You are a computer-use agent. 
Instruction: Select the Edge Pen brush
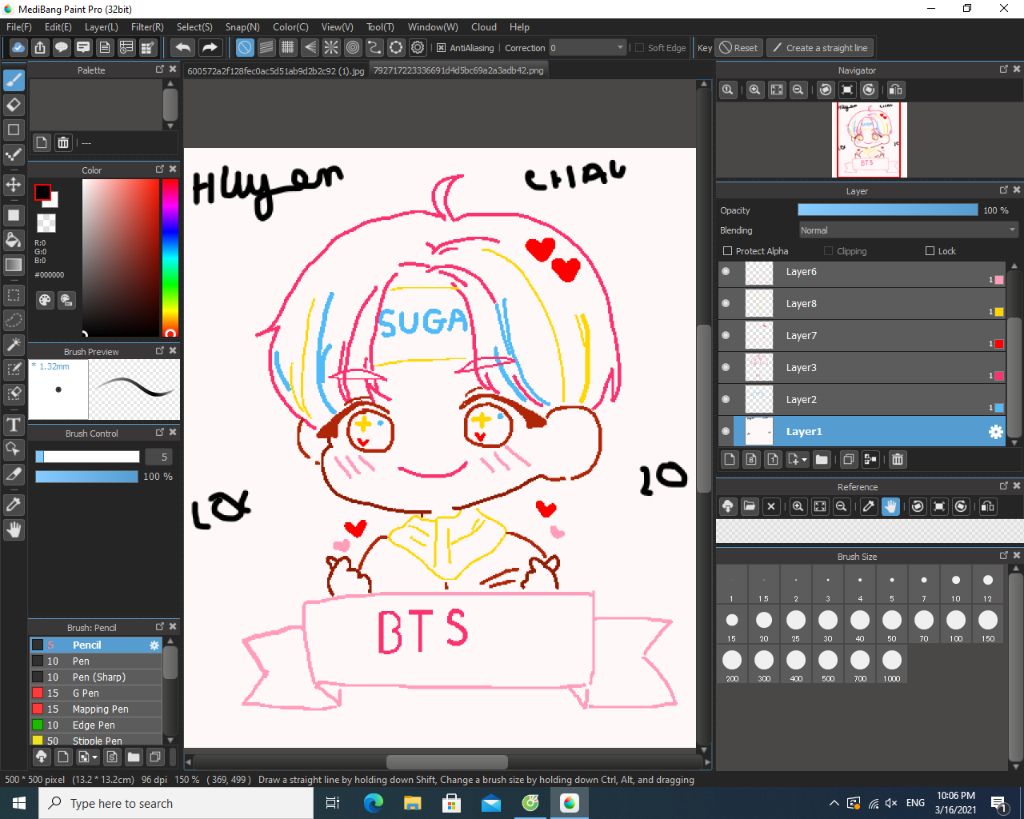point(96,725)
